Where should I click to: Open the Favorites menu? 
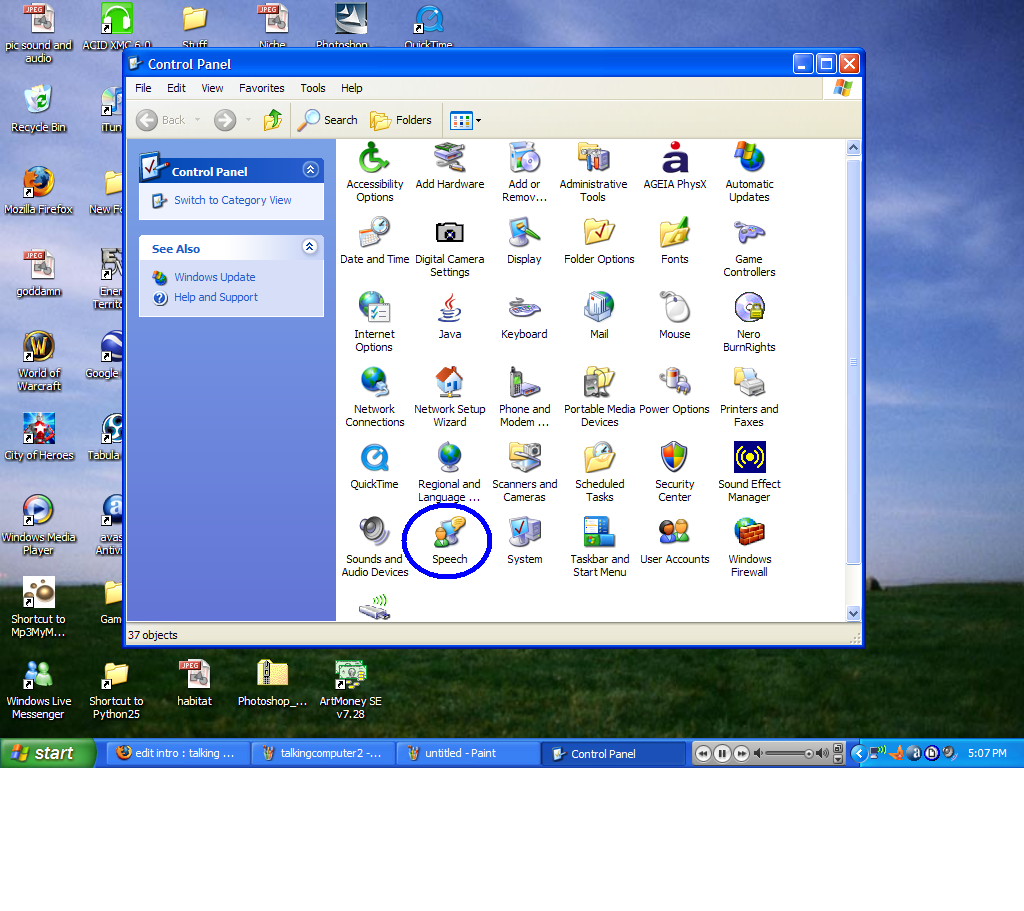pyautogui.click(x=262, y=88)
